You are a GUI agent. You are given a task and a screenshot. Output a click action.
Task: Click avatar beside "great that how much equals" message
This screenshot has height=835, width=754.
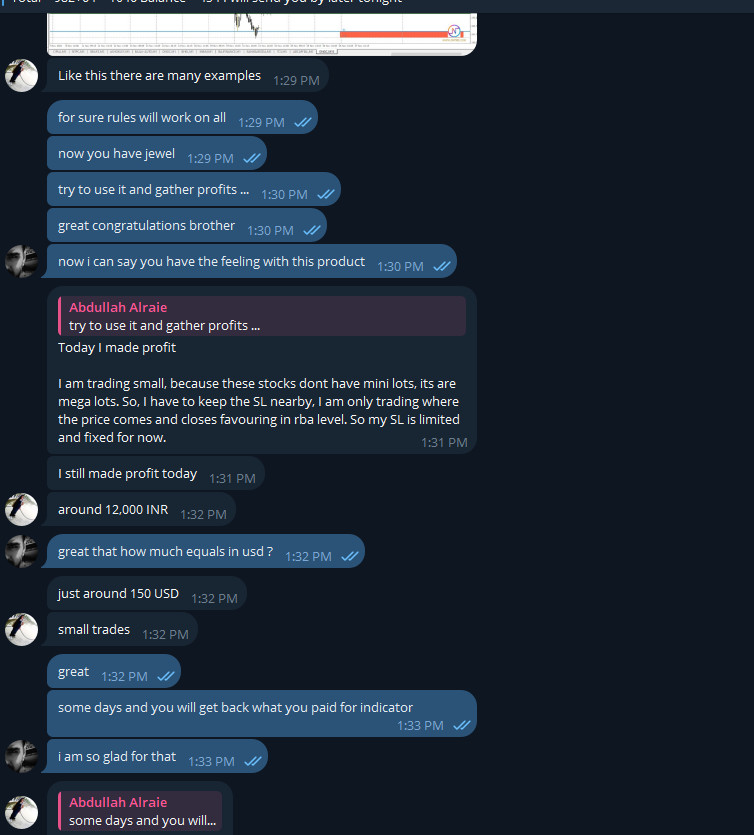click(21, 552)
